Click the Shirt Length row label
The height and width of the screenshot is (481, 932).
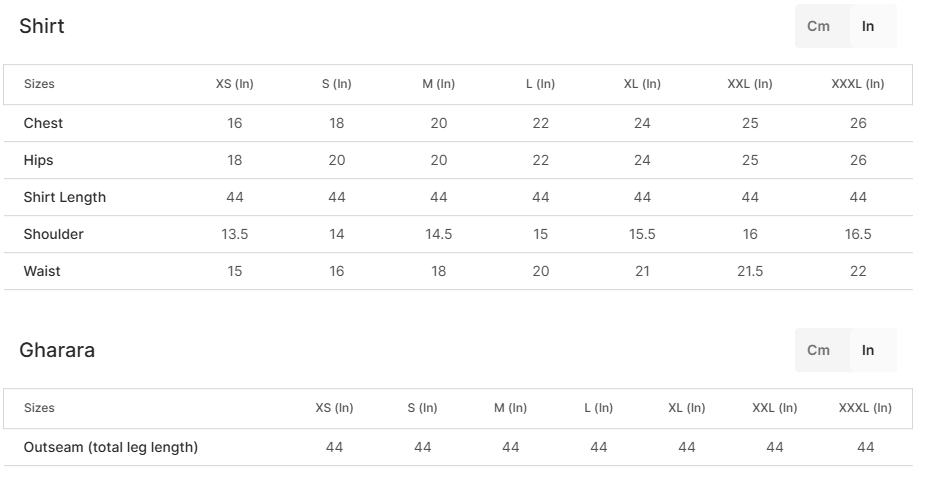click(x=65, y=197)
